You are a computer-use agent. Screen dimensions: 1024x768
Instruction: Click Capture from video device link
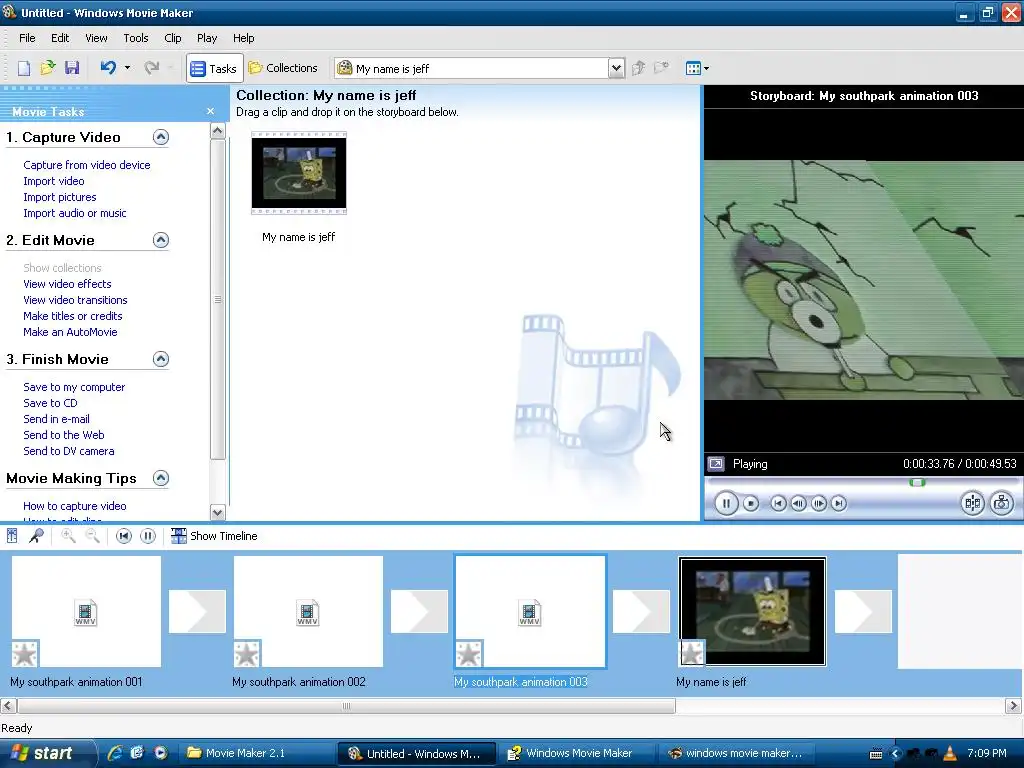tap(87, 165)
